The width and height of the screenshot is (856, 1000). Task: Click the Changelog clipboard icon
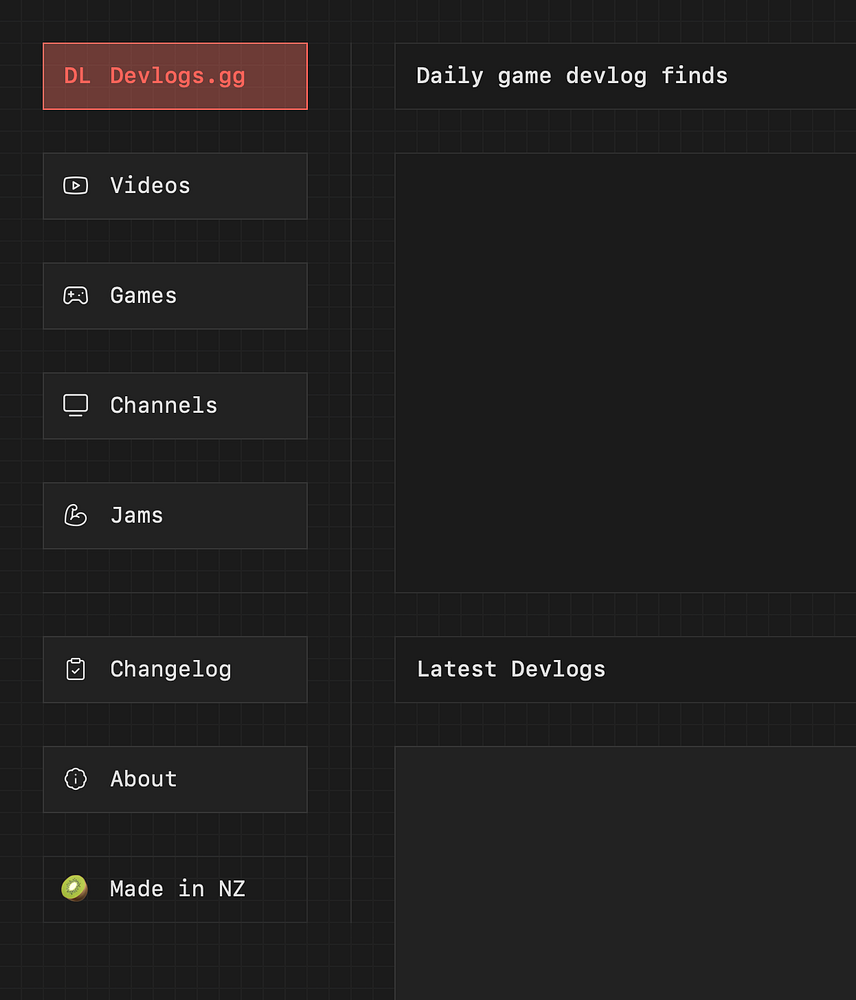click(x=75, y=669)
